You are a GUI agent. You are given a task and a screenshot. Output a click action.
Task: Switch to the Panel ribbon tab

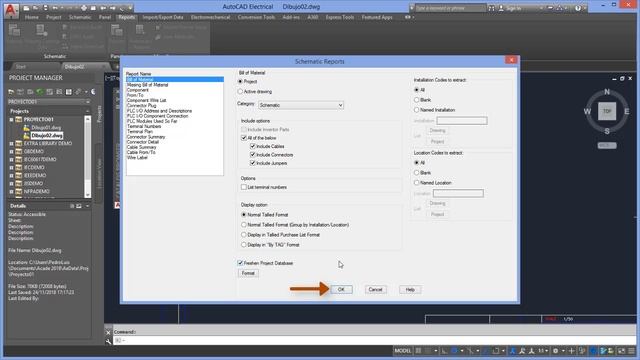tap(105, 18)
